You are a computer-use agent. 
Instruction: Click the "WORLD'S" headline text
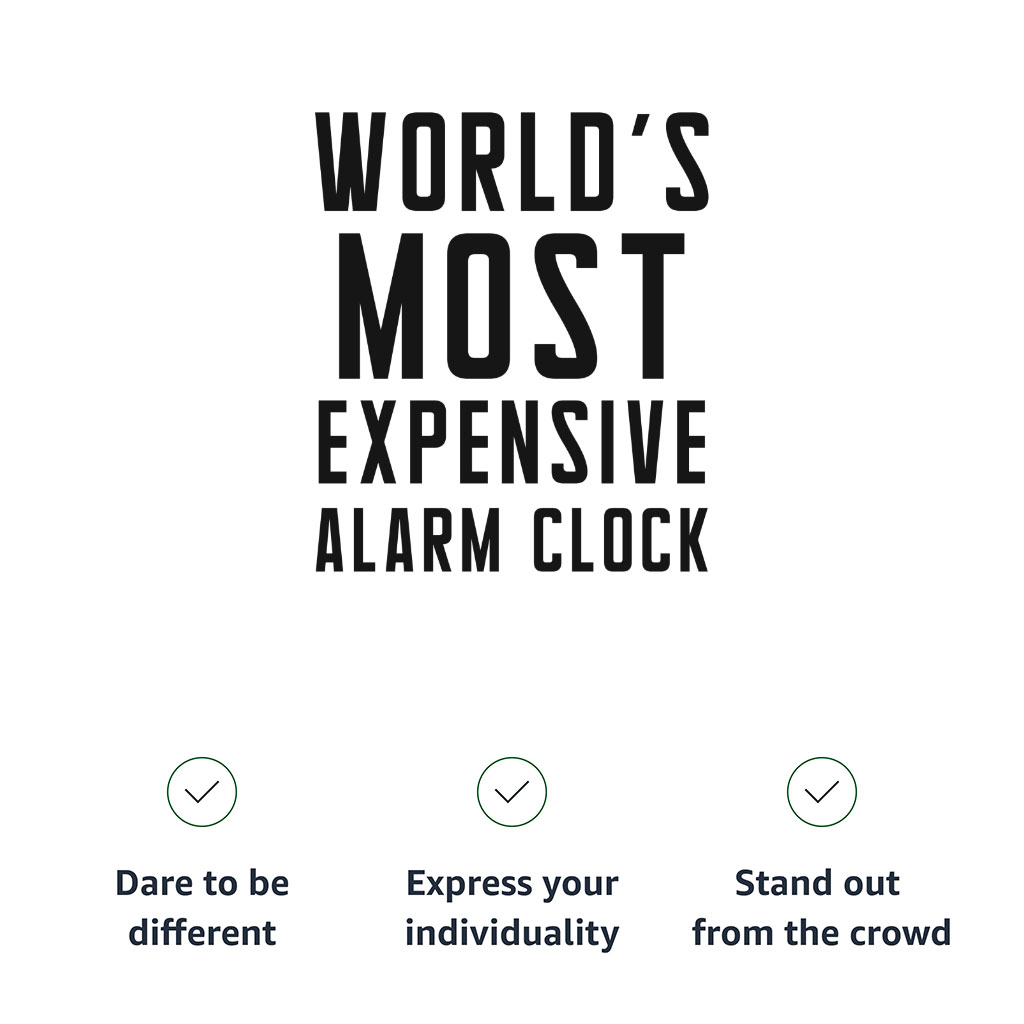[x=512, y=162]
